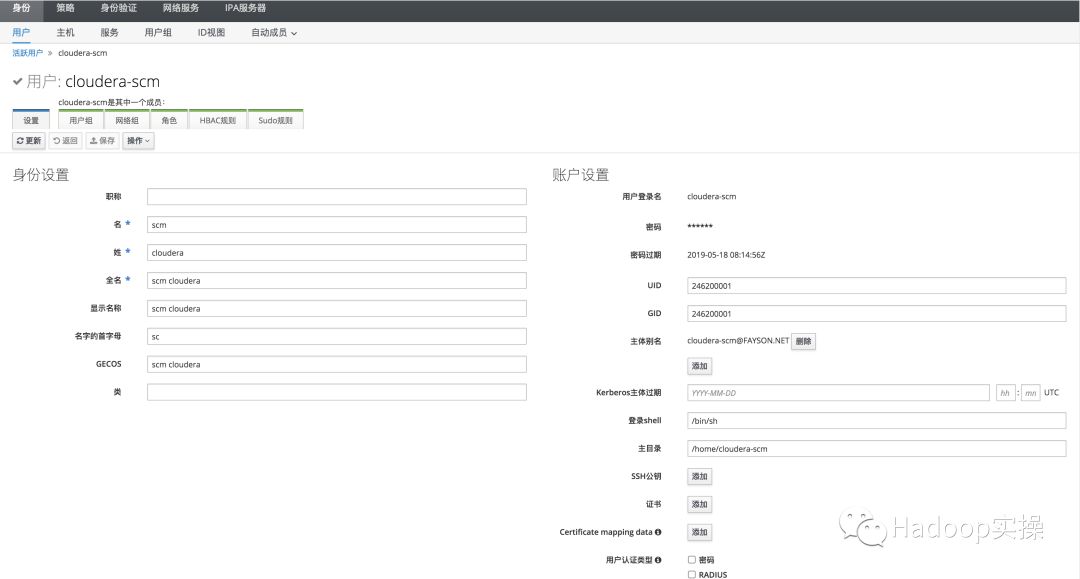
Task: Focus the mn minute field
Action: (x=1030, y=393)
